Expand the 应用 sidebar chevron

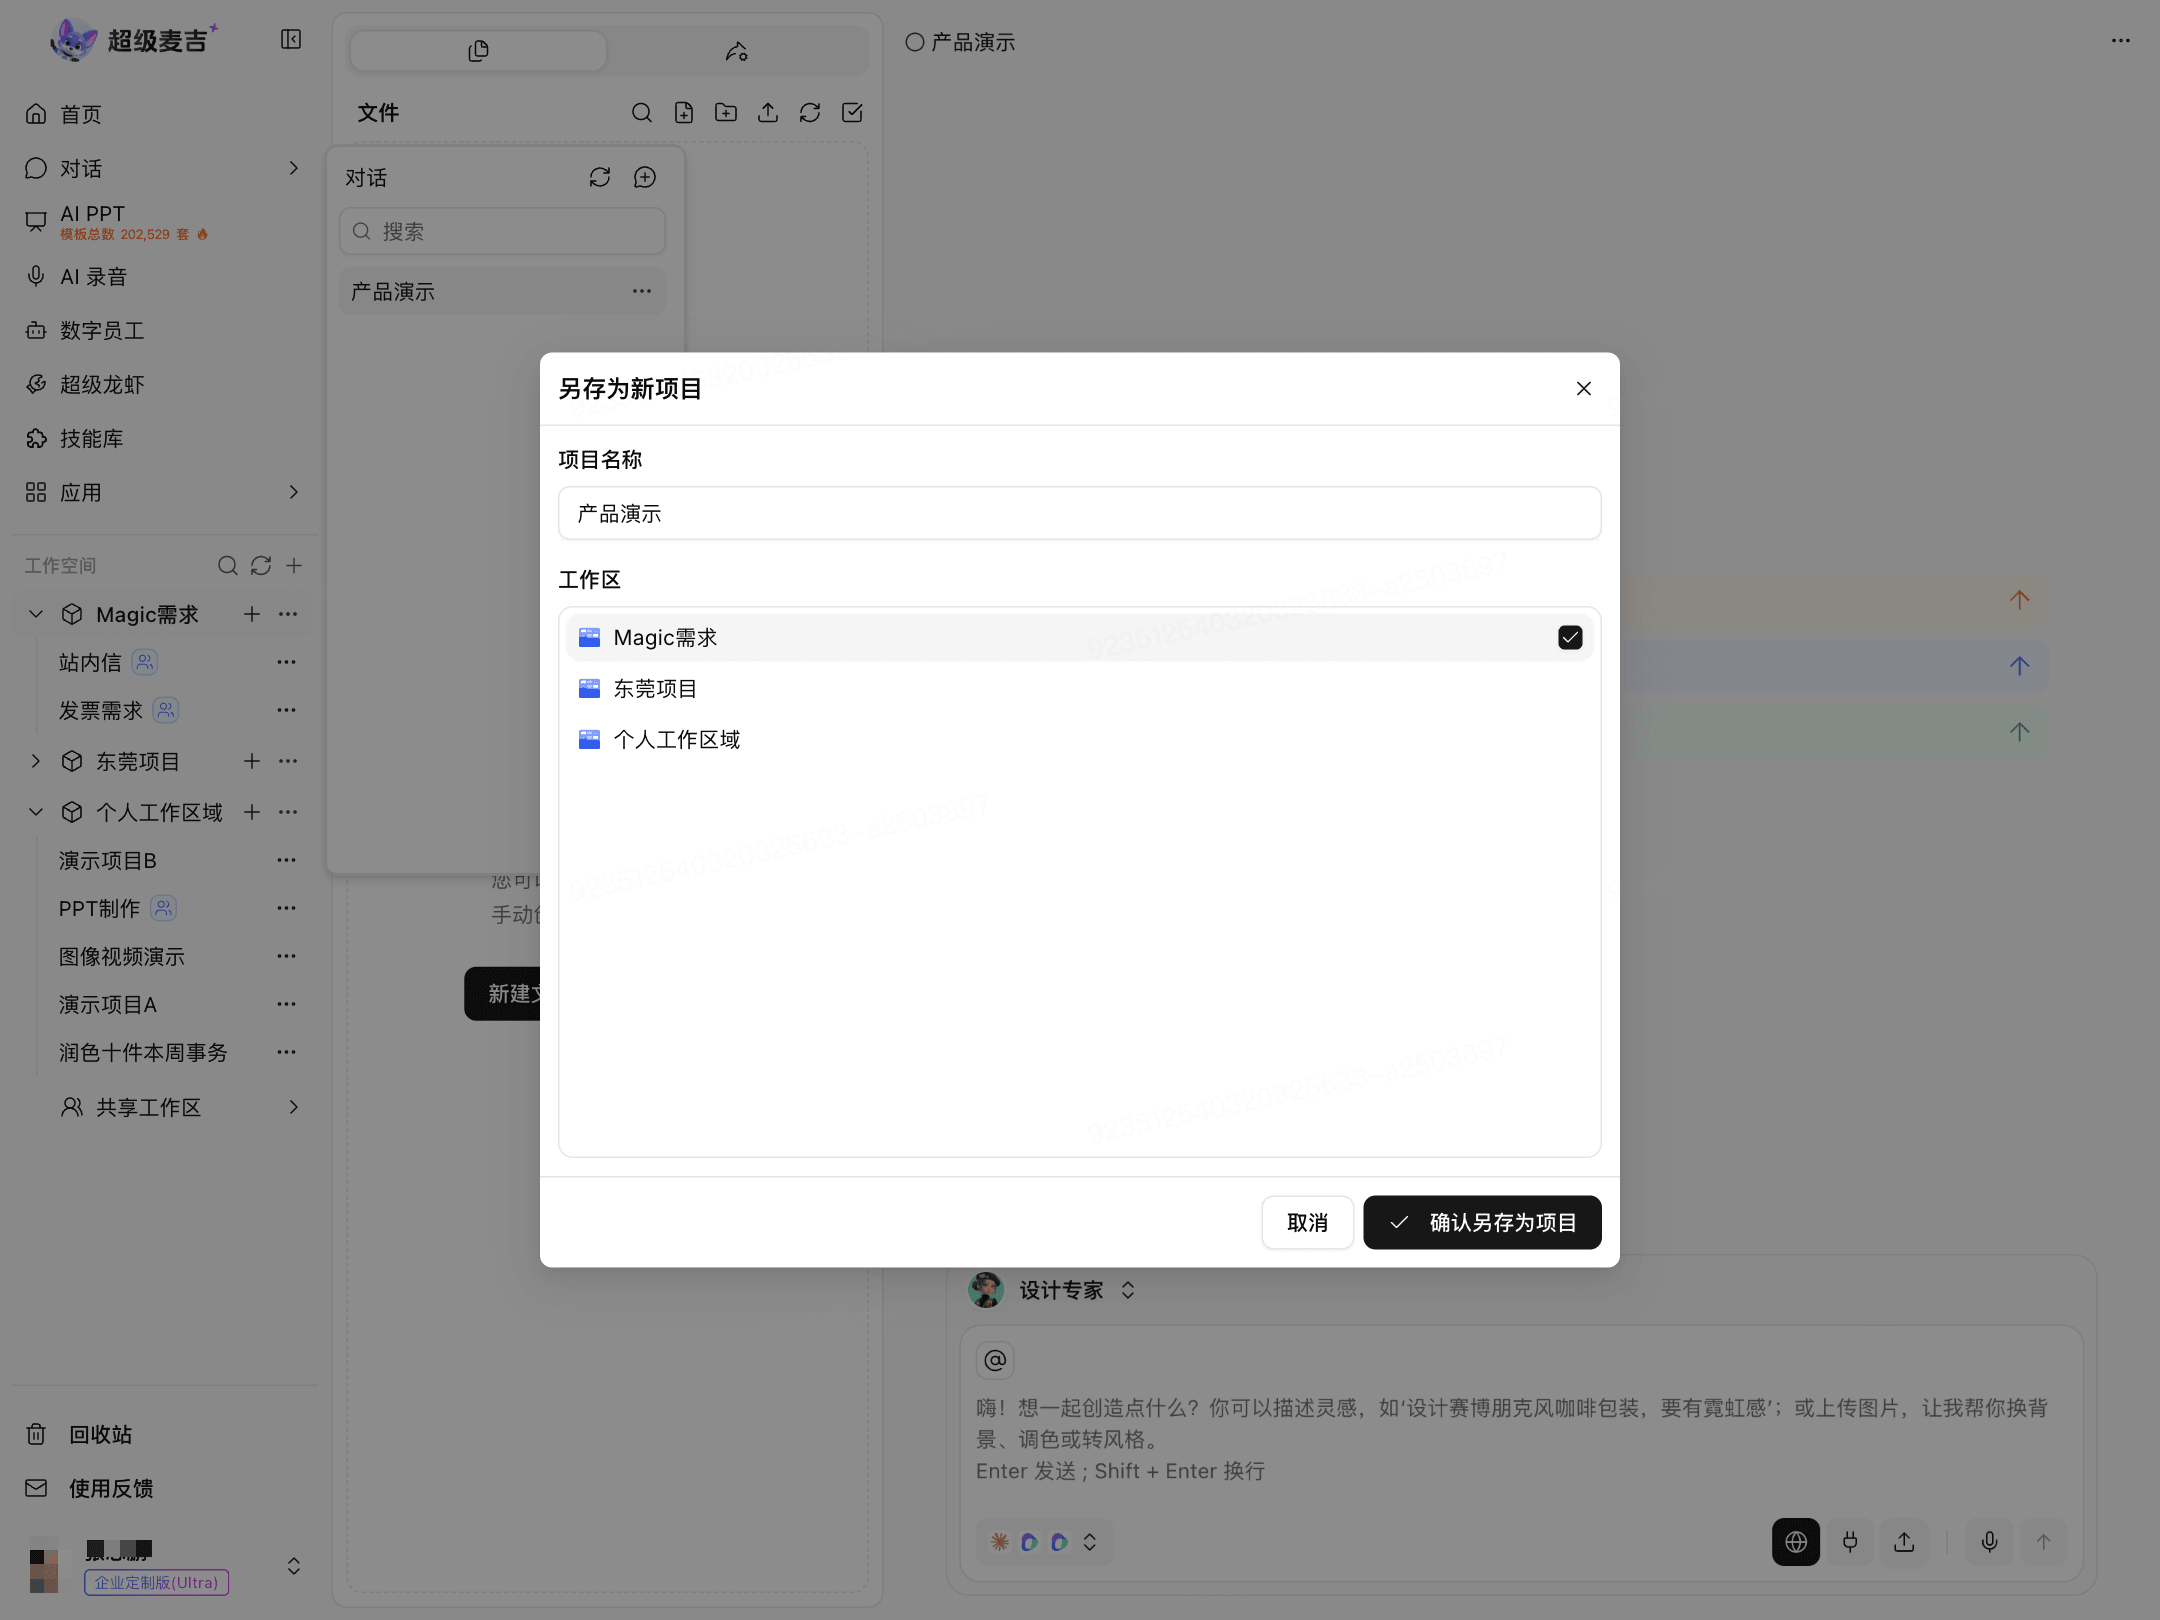pyautogui.click(x=293, y=492)
